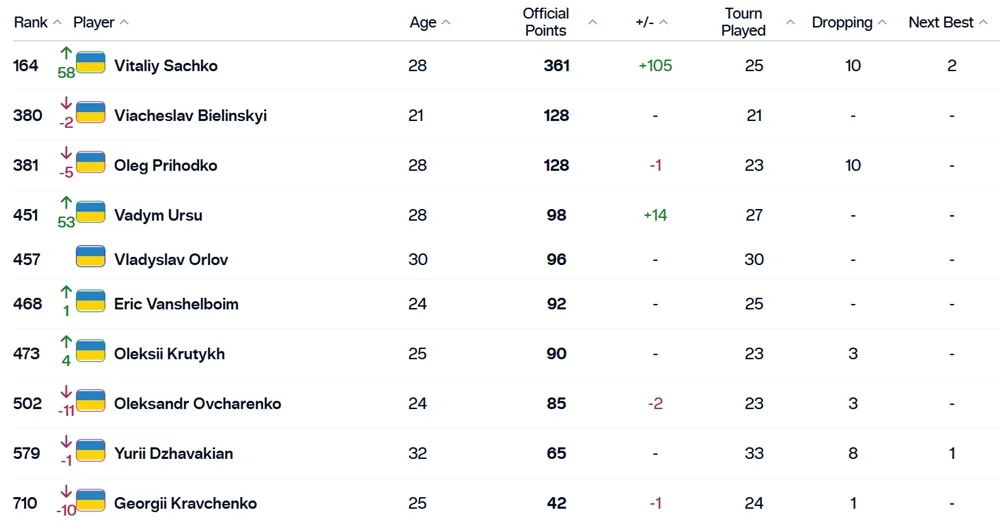Image resolution: width=1000 pixels, height=527 pixels.
Task: Click Vladyslav Orlov's country flag
Action: coord(91,257)
